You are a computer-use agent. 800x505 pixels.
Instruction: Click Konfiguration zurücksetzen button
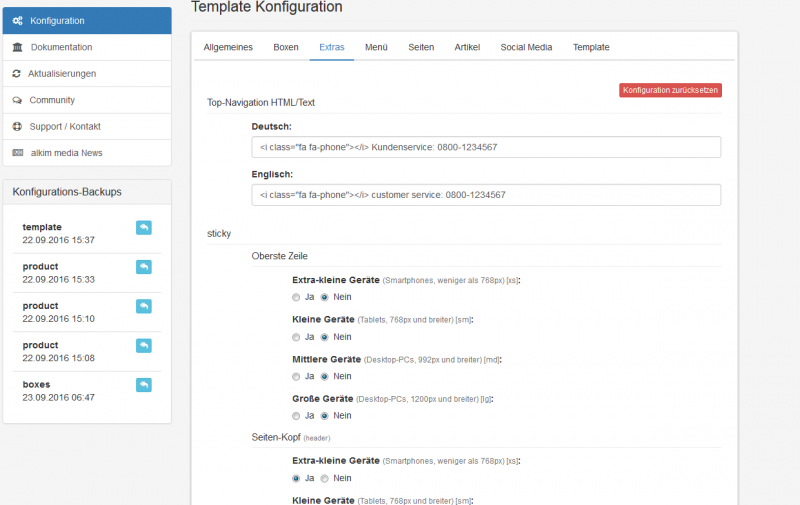pos(670,90)
